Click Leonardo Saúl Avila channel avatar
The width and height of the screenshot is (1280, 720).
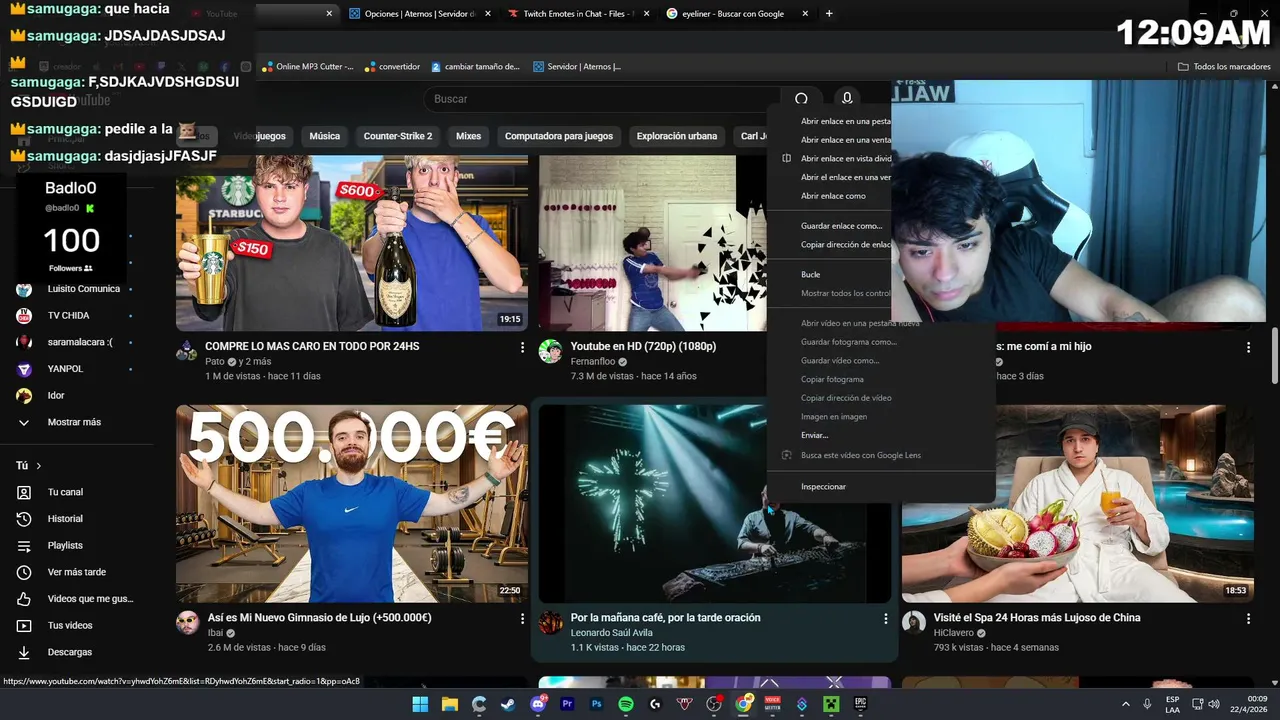(551, 623)
